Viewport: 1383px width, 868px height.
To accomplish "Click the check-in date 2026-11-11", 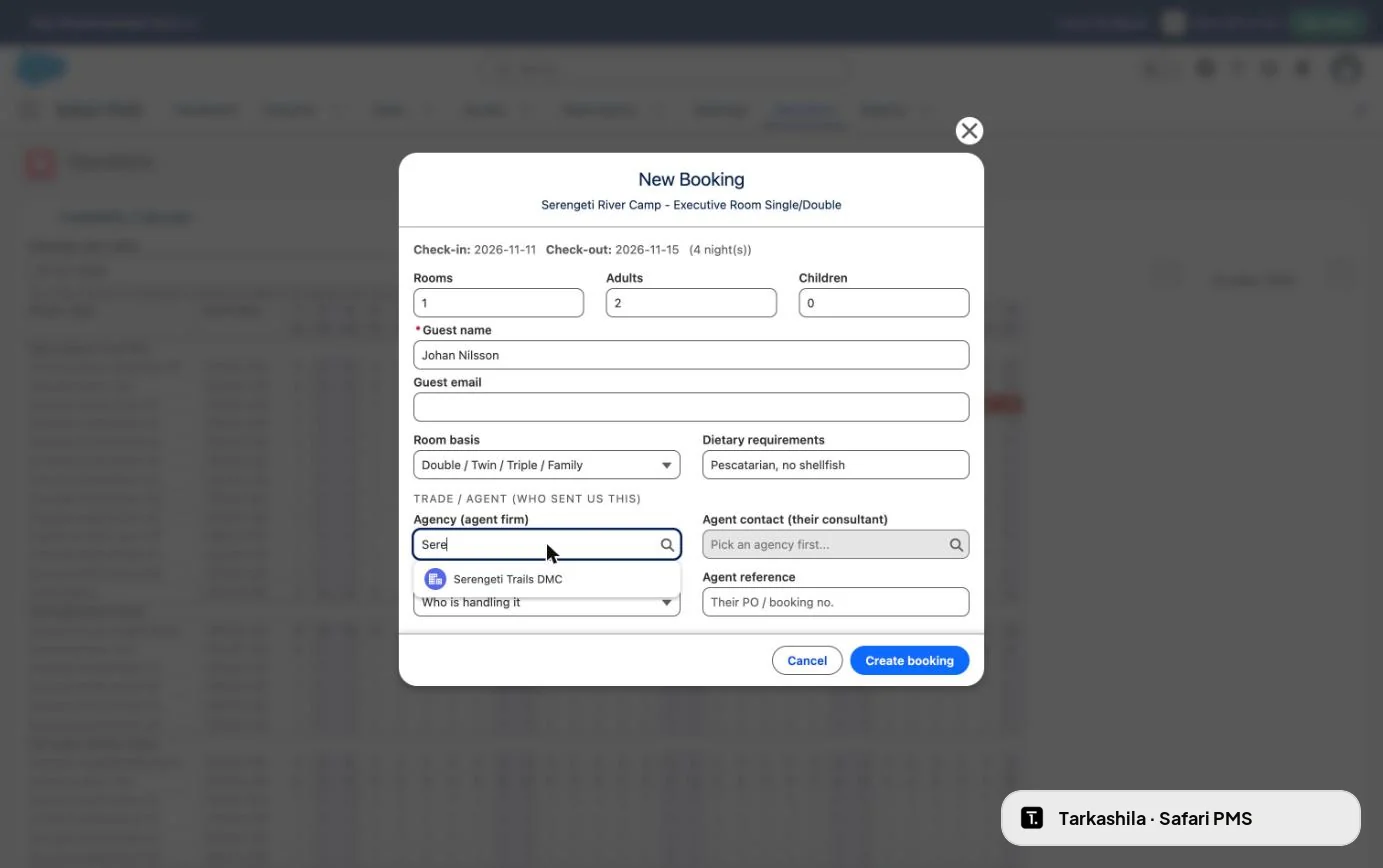I will click(505, 250).
